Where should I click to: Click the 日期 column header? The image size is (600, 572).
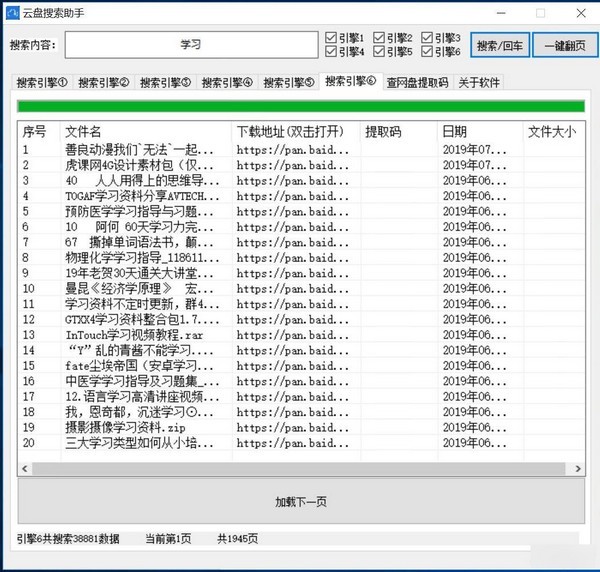tap(480, 132)
